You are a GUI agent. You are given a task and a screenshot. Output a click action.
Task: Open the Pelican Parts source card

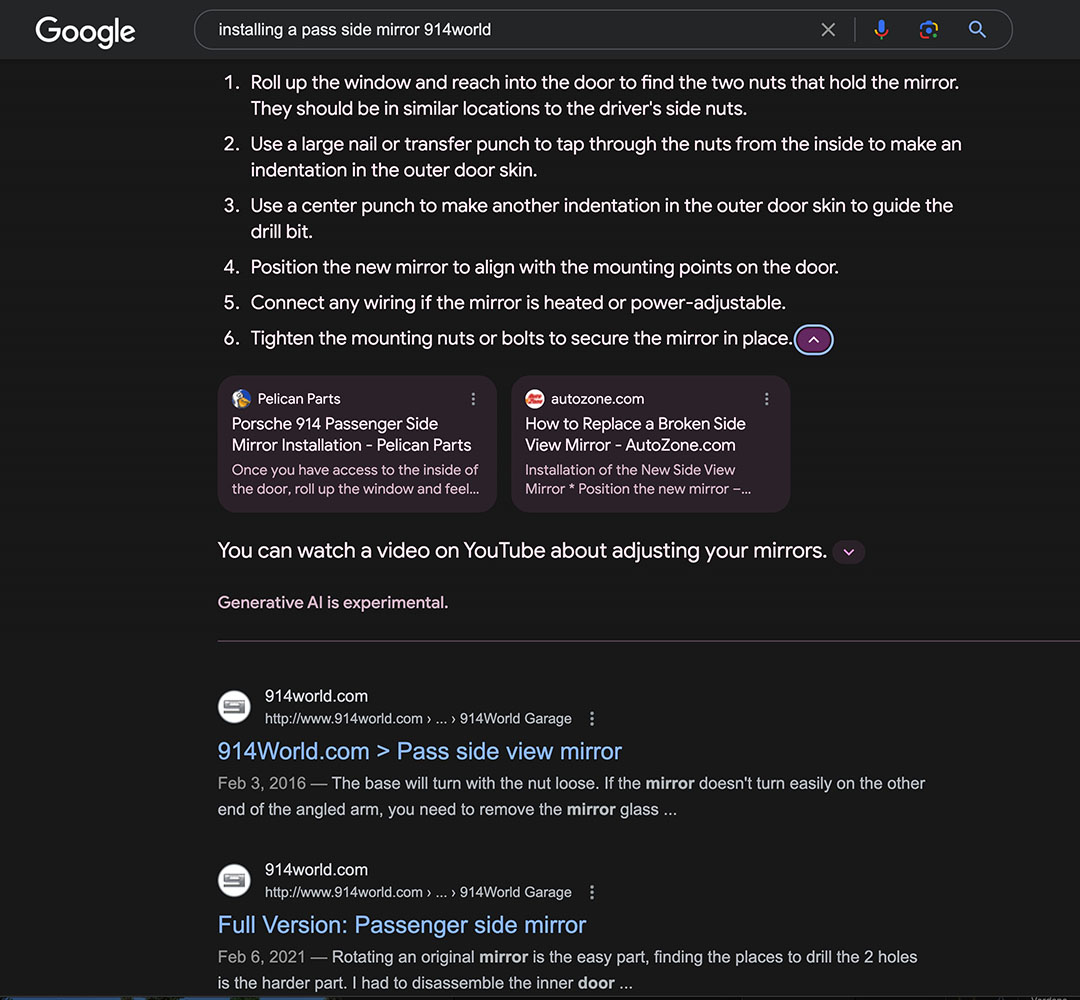tap(357, 444)
